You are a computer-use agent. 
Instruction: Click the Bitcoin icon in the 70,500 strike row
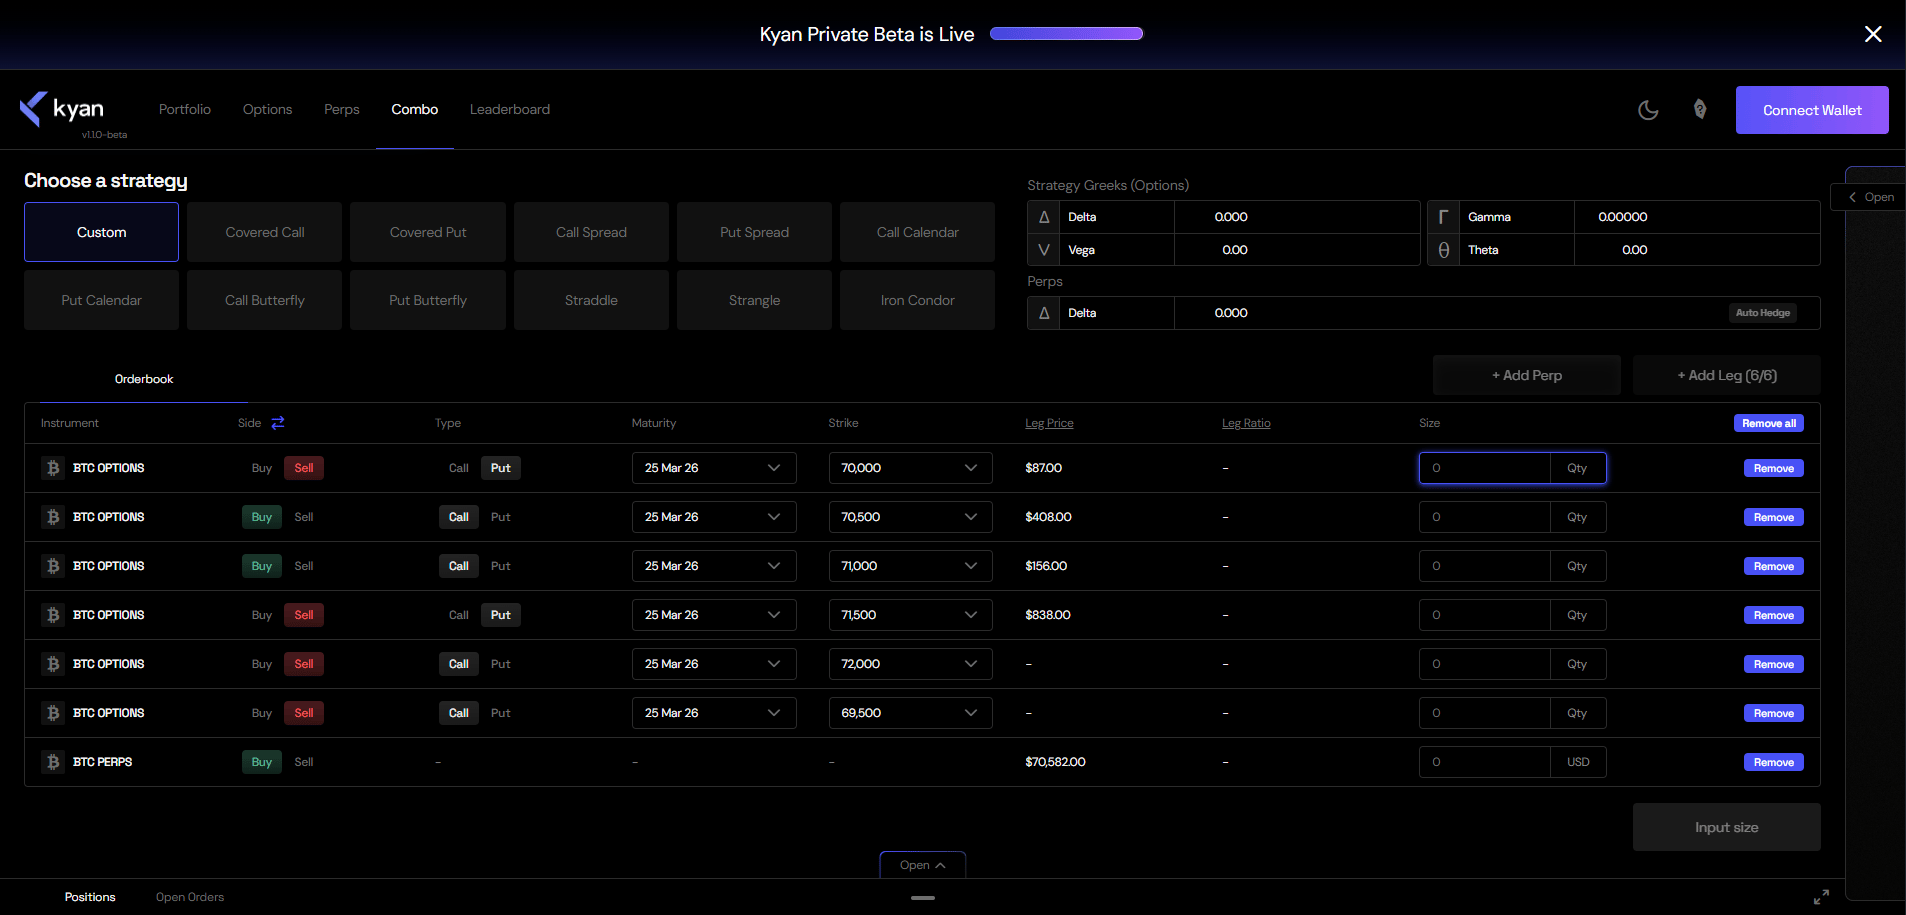tap(53, 517)
